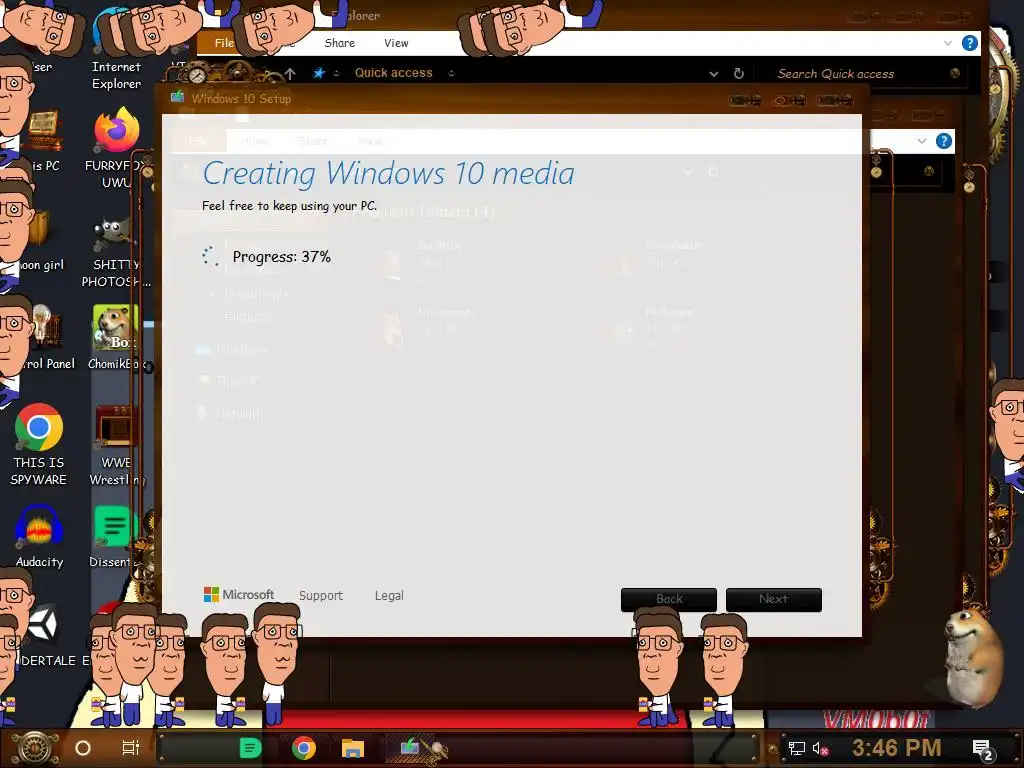The width and height of the screenshot is (1024, 768).
Task: Open Chrome from the taskbar
Action: tap(304, 748)
